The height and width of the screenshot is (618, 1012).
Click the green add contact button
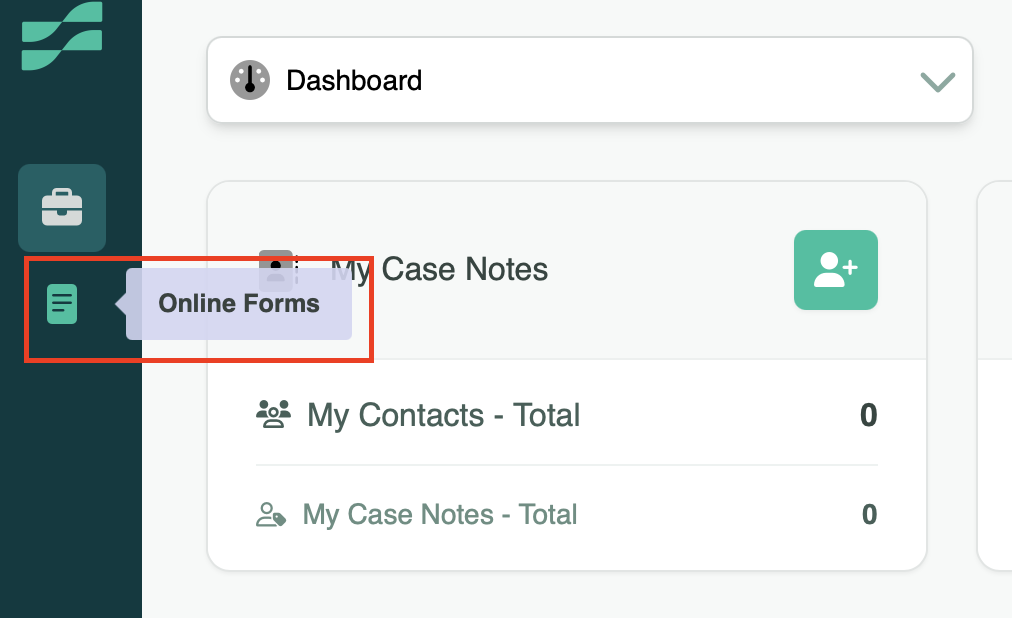(835, 269)
